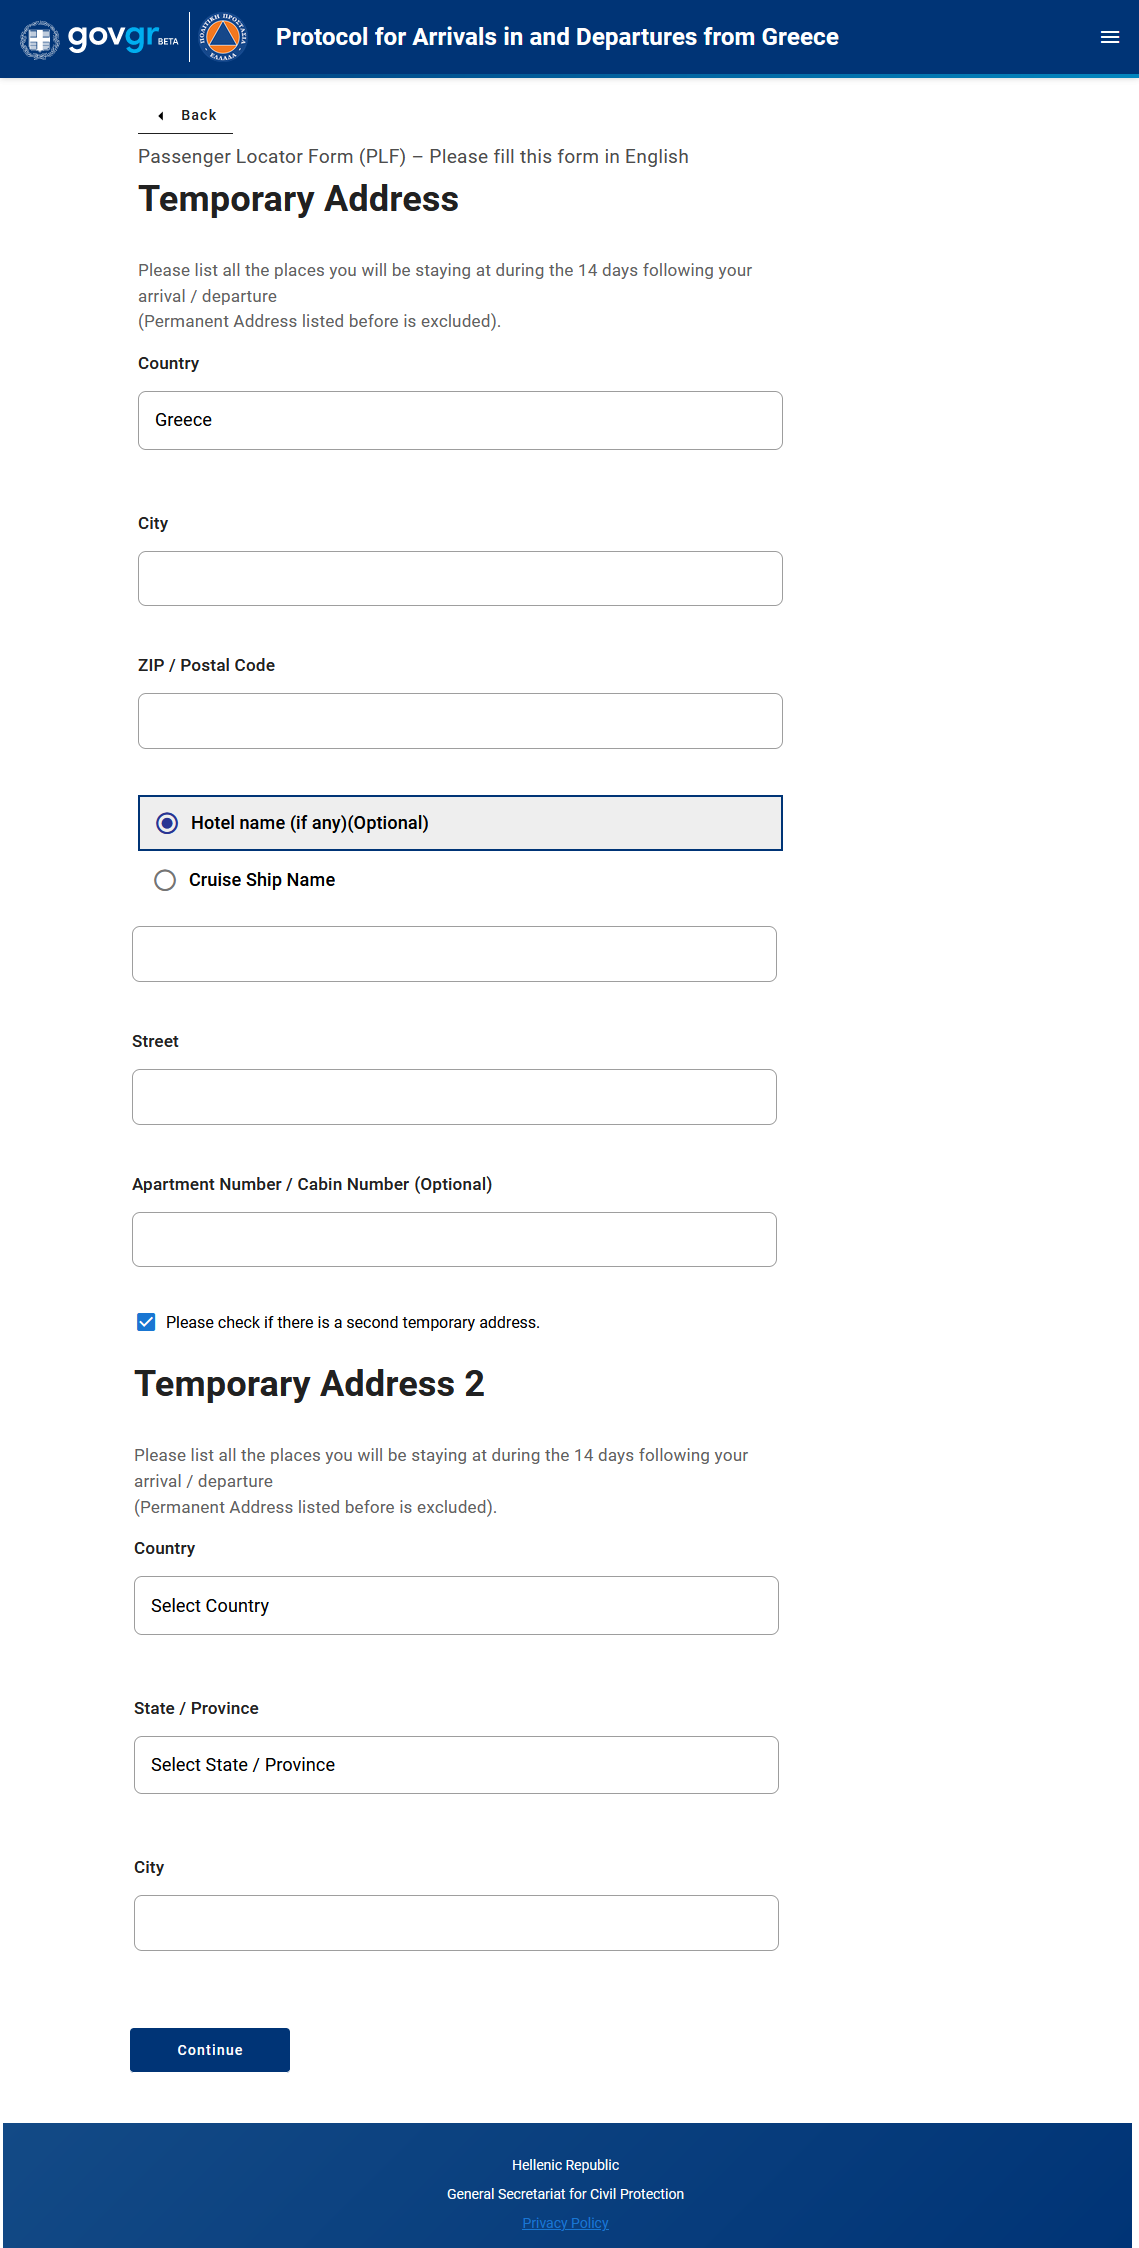Open the Select Country dropdown
This screenshot has width=1139, height=2248.
(x=456, y=1605)
